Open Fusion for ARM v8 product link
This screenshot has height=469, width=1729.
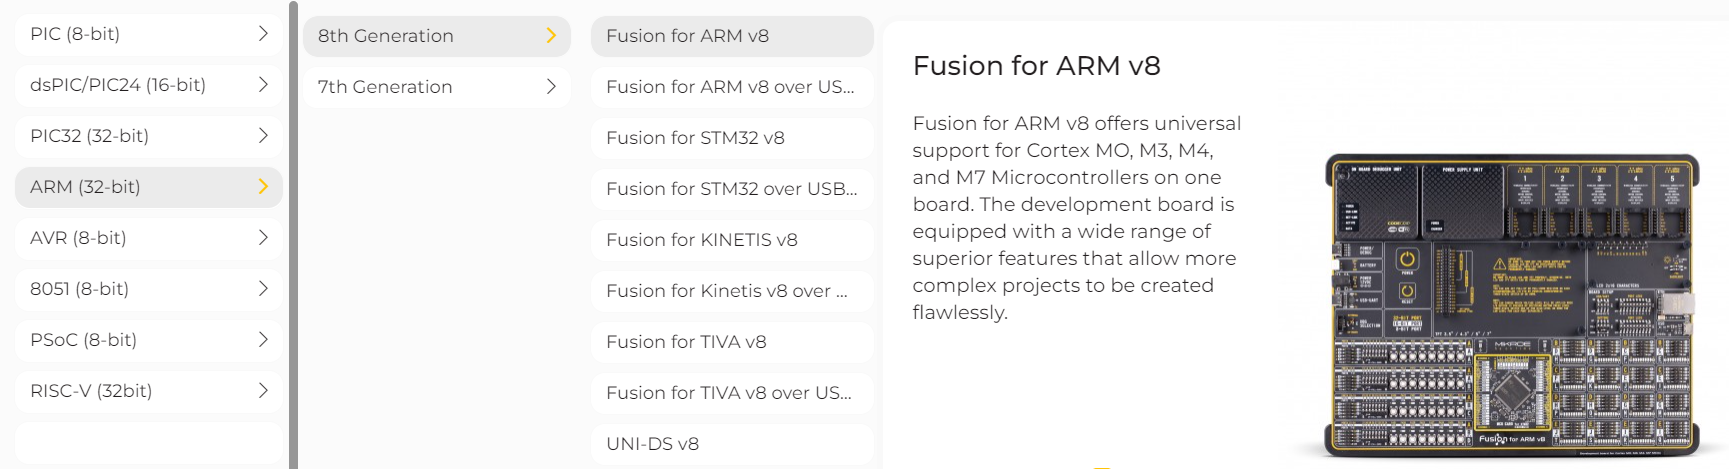[x=732, y=36]
